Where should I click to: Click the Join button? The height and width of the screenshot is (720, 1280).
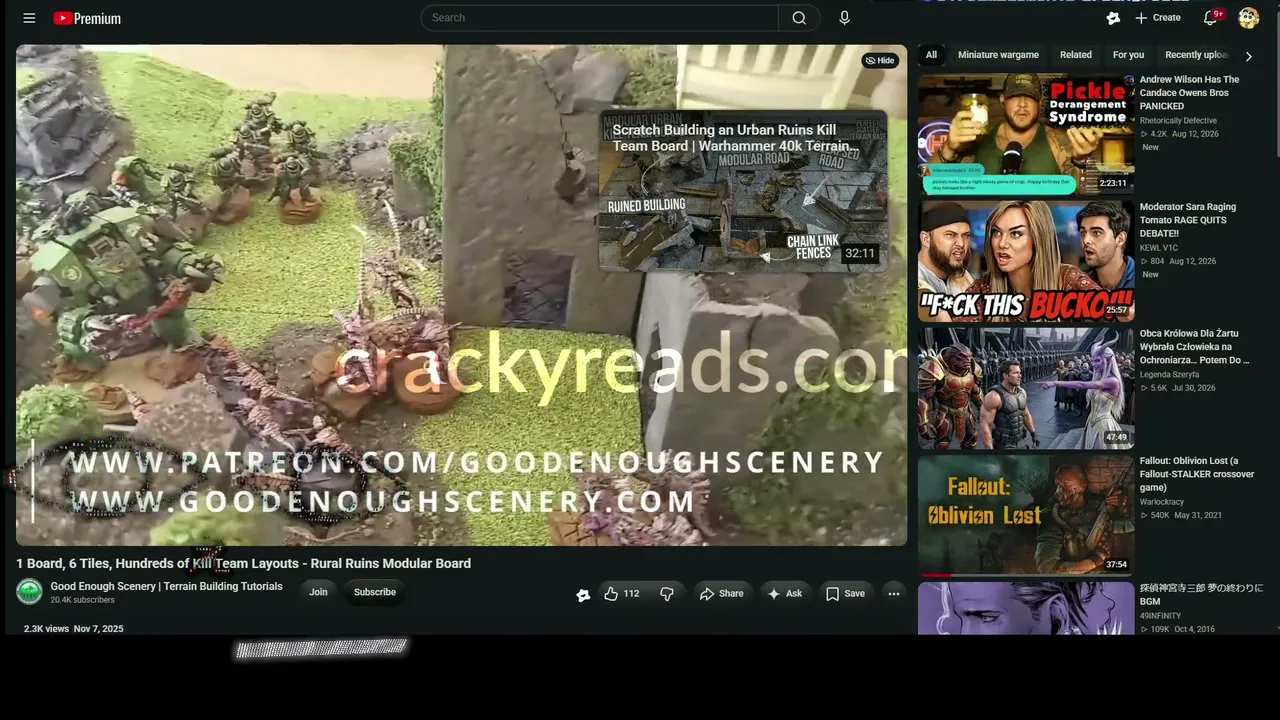point(318,593)
